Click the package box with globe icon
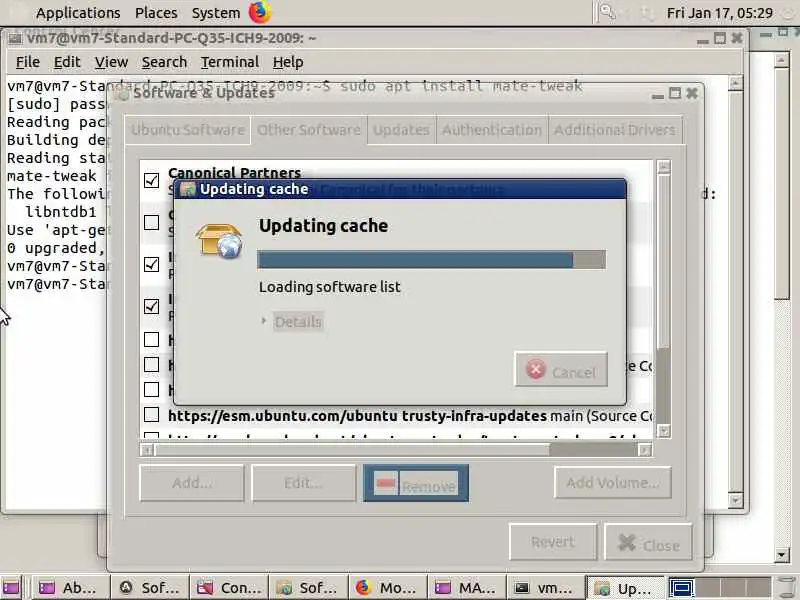800x600 pixels. click(219, 240)
